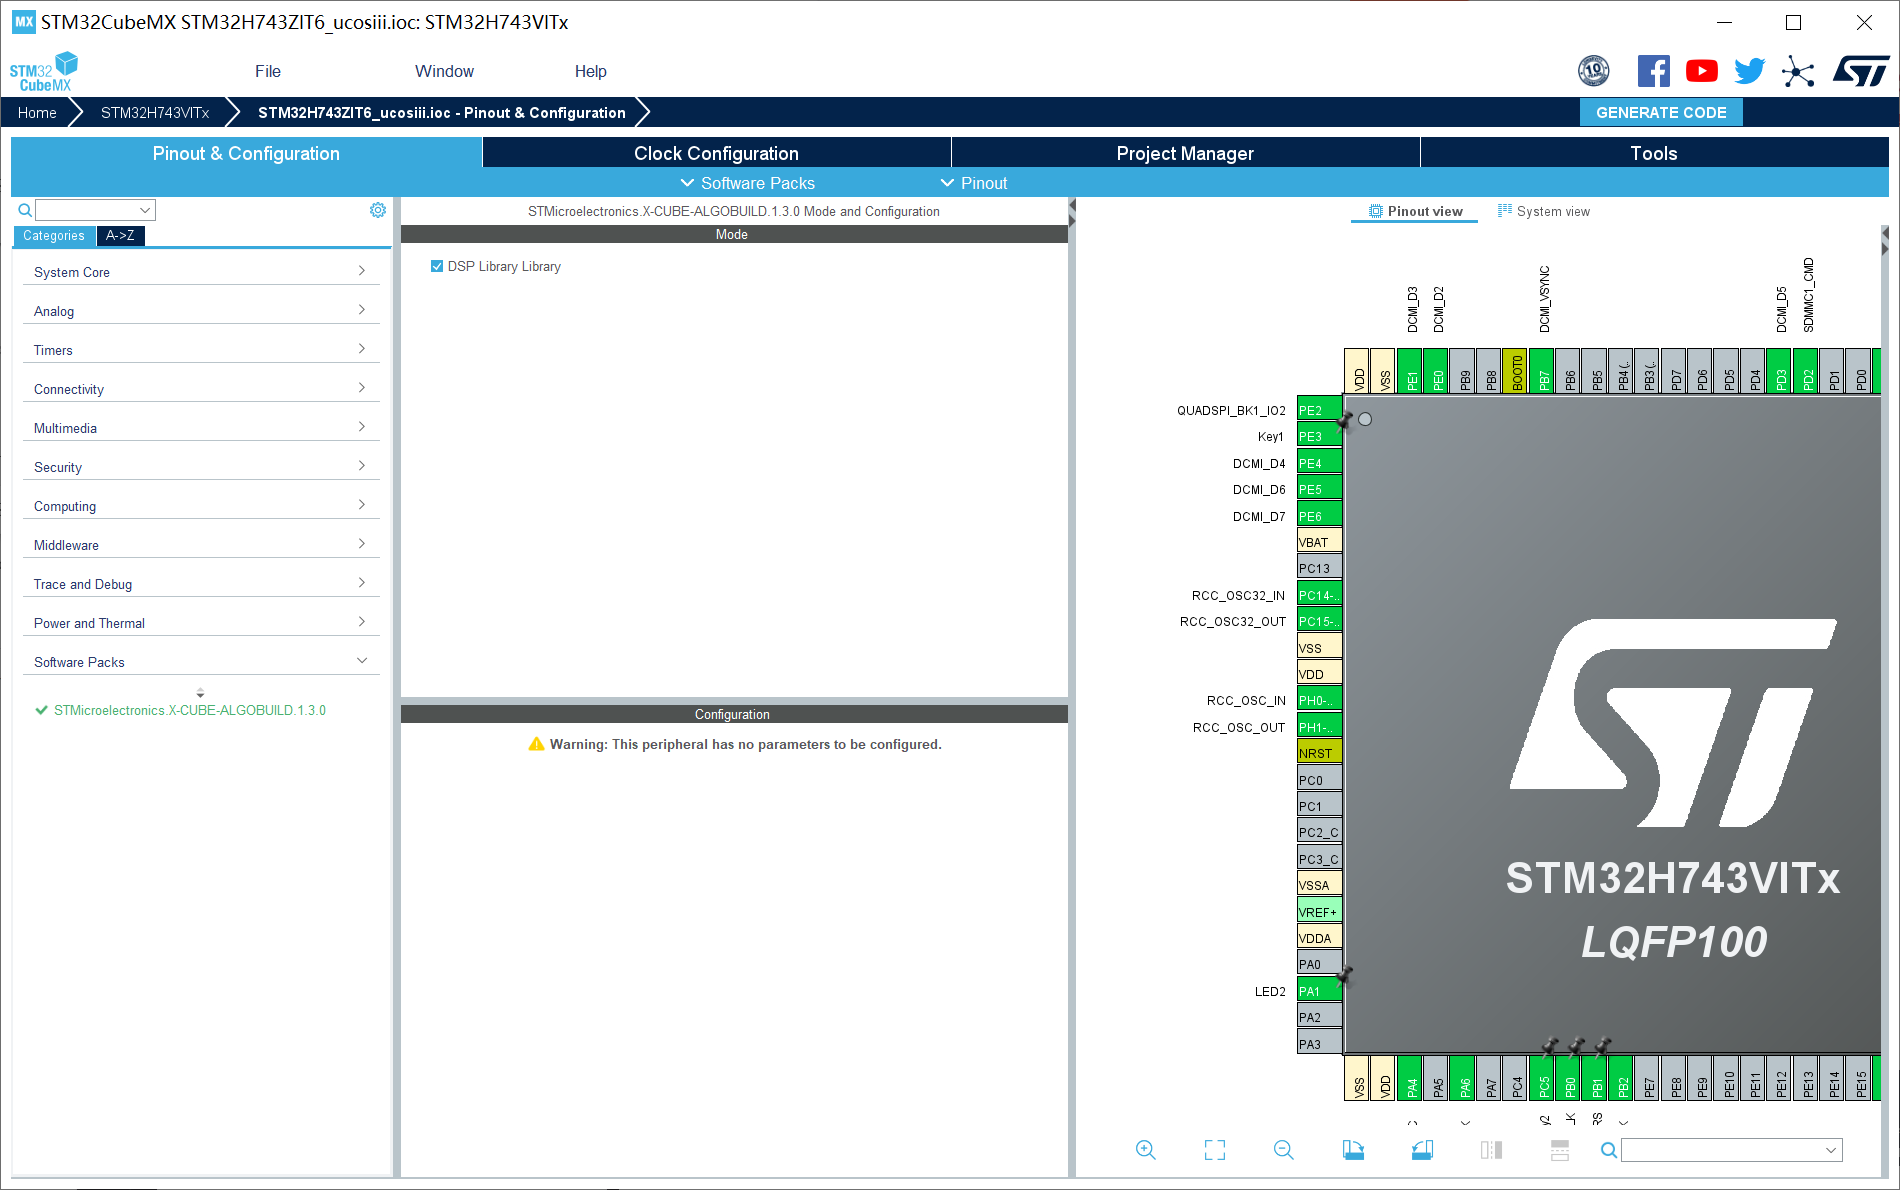The height and width of the screenshot is (1190, 1900).
Task: Select pin PA1 labeled LED2
Action: tap(1319, 991)
